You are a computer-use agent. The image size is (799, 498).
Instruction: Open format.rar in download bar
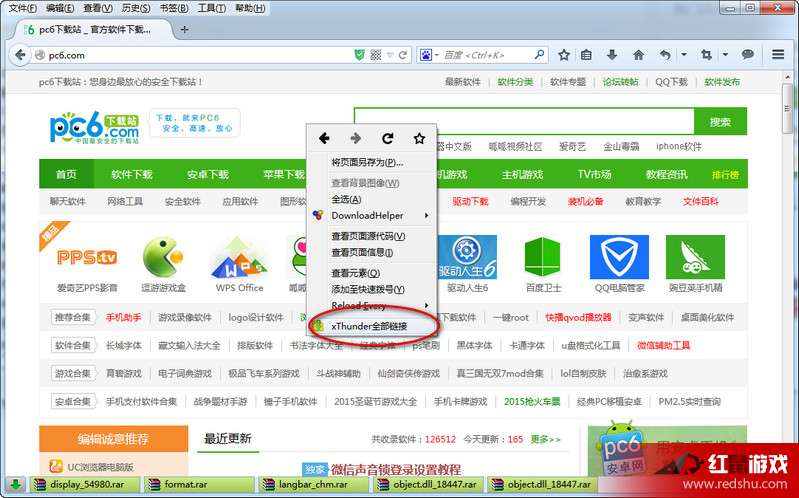click(x=199, y=484)
